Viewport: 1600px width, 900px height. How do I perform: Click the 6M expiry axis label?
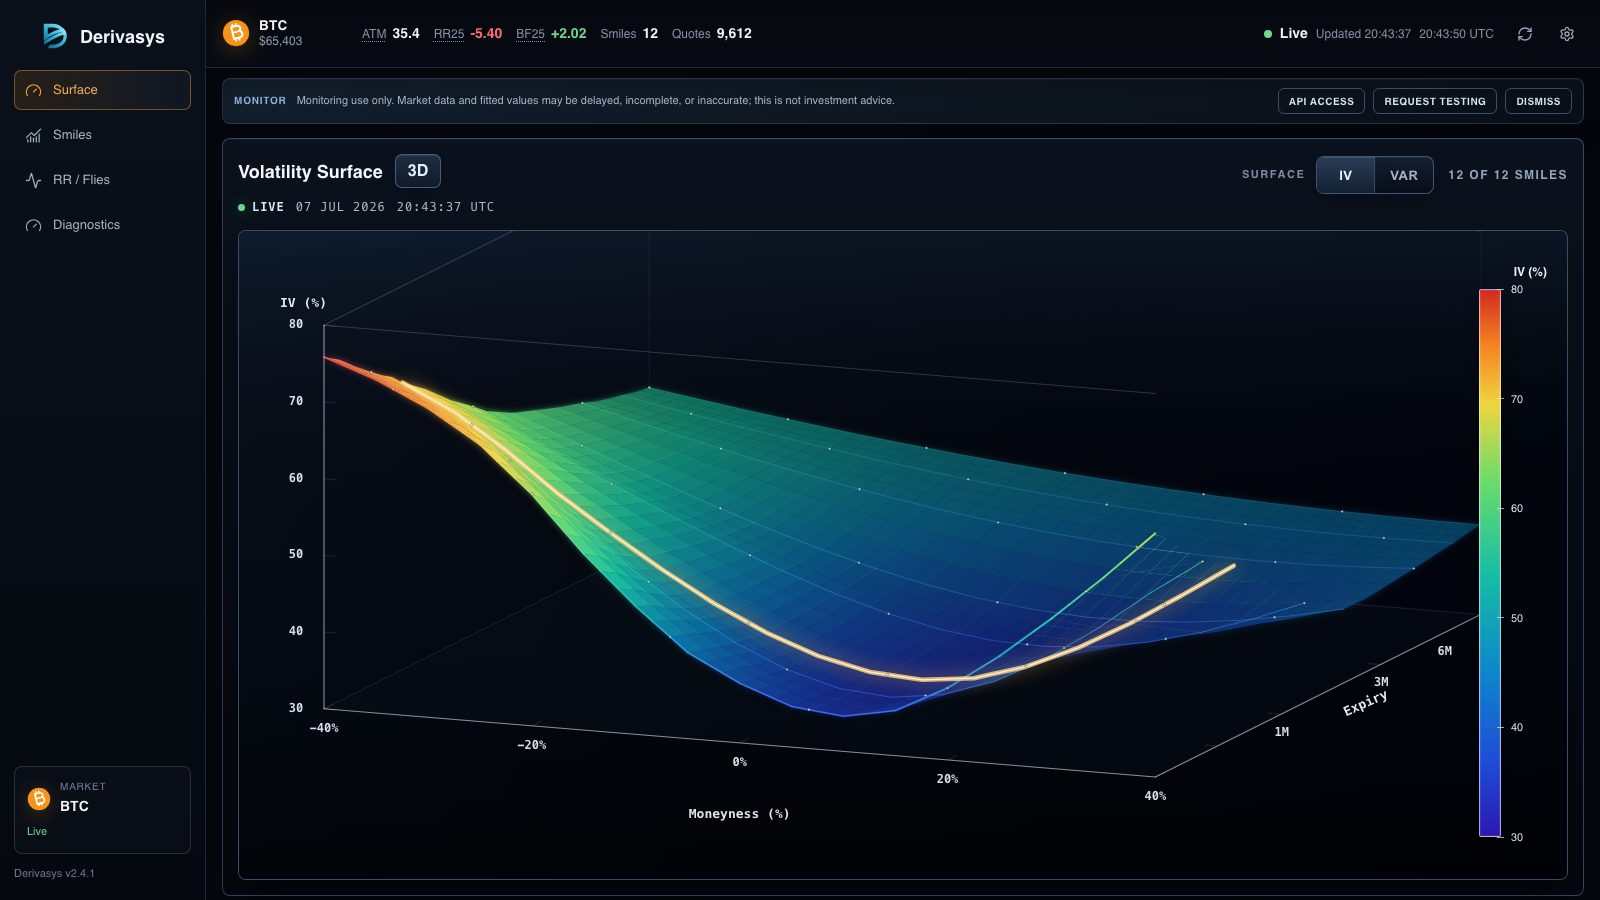tap(1445, 651)
